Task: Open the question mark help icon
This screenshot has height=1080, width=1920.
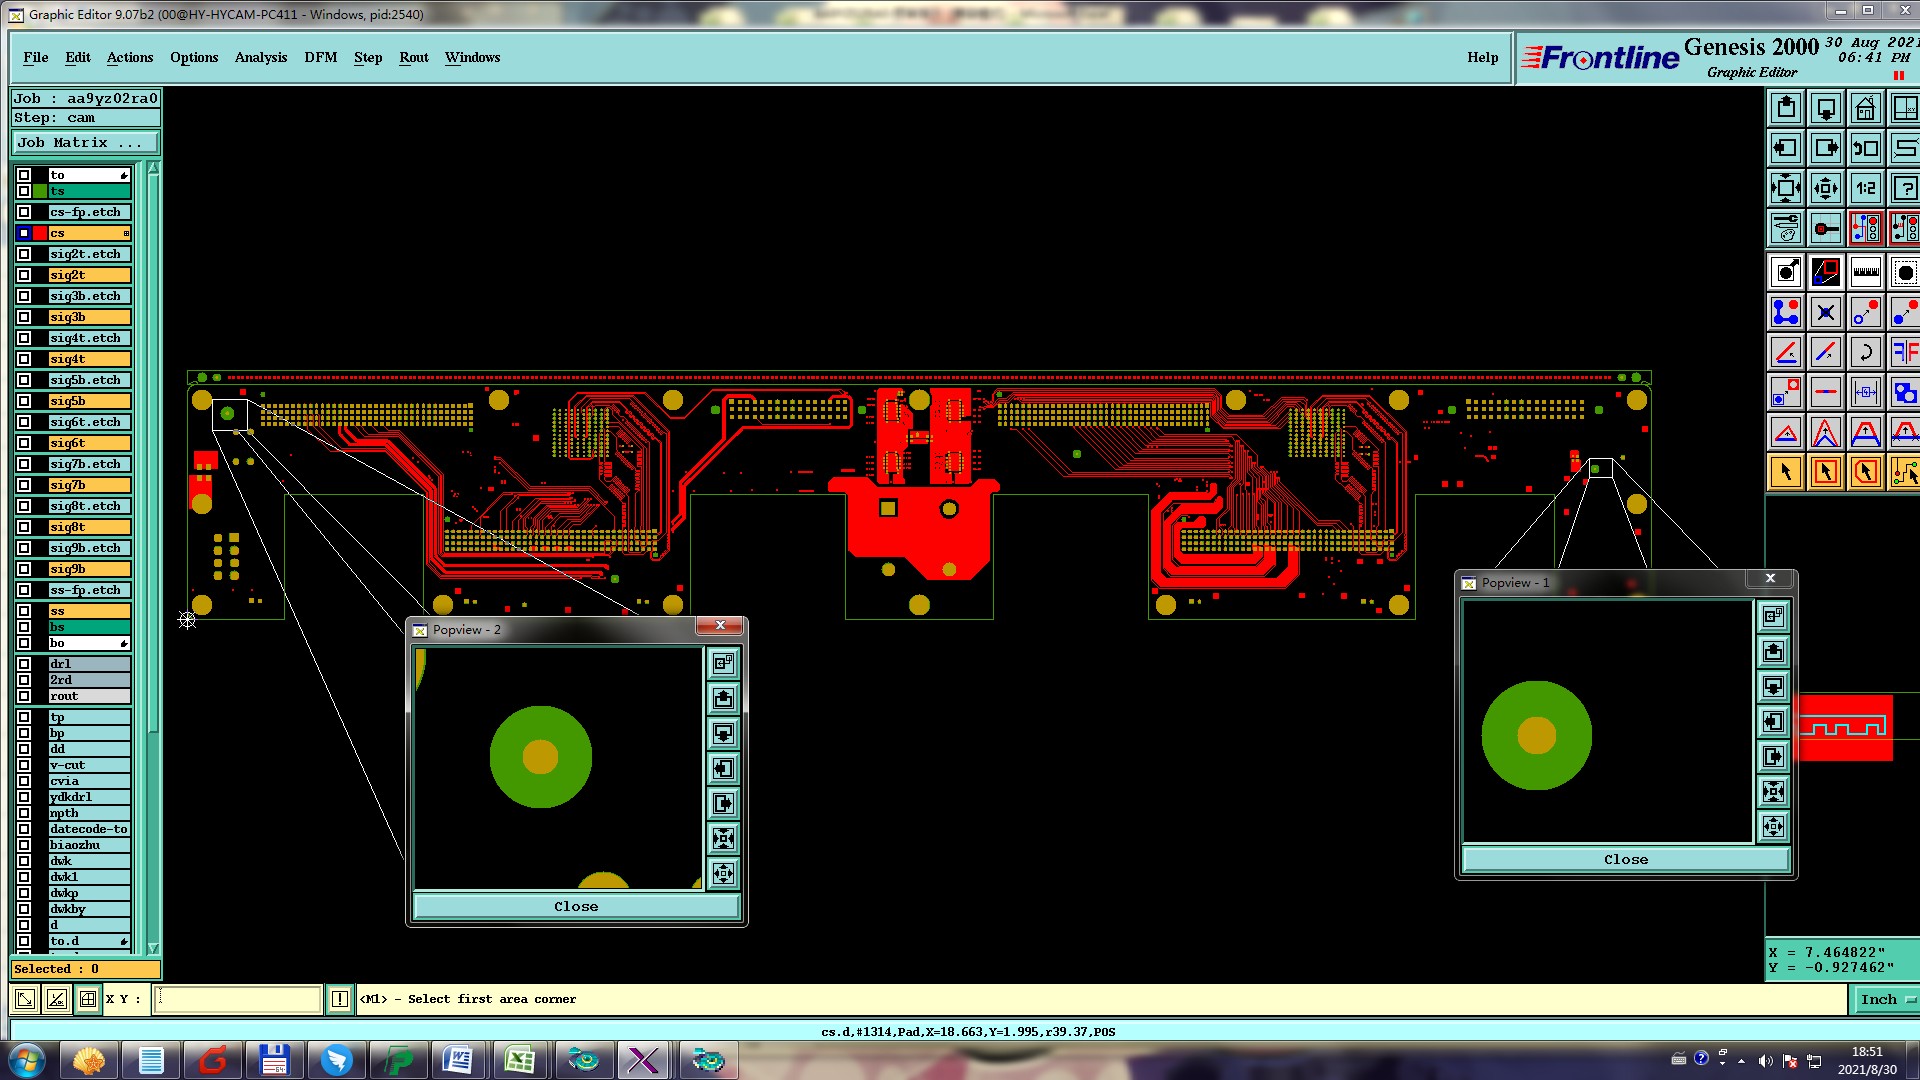Action: [x=1904, y=188]
